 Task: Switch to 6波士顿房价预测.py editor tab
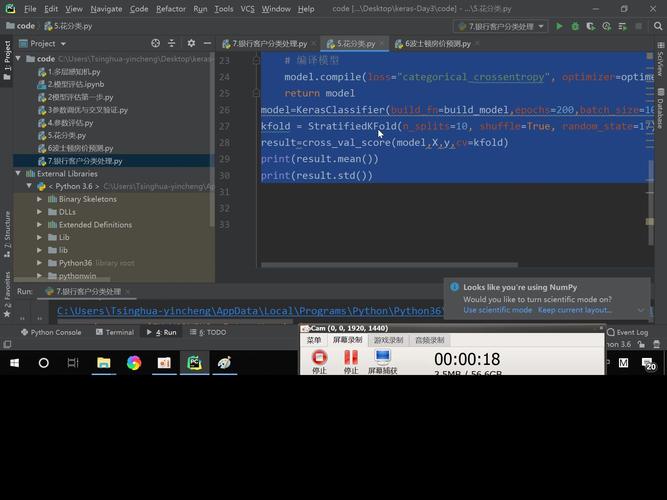438,43
